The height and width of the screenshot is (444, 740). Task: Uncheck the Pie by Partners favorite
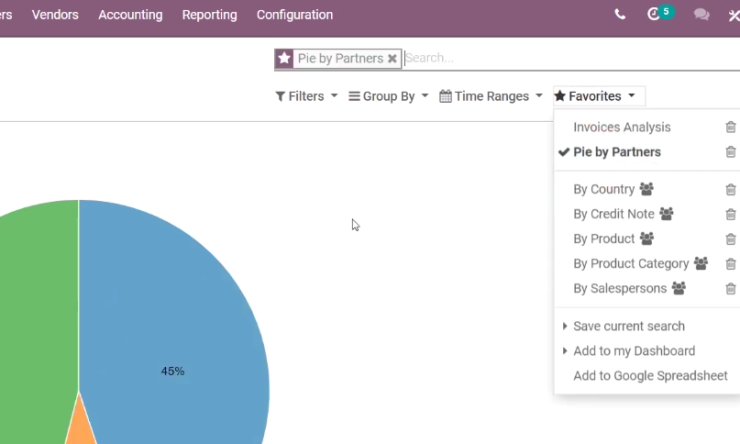[616, 152]
